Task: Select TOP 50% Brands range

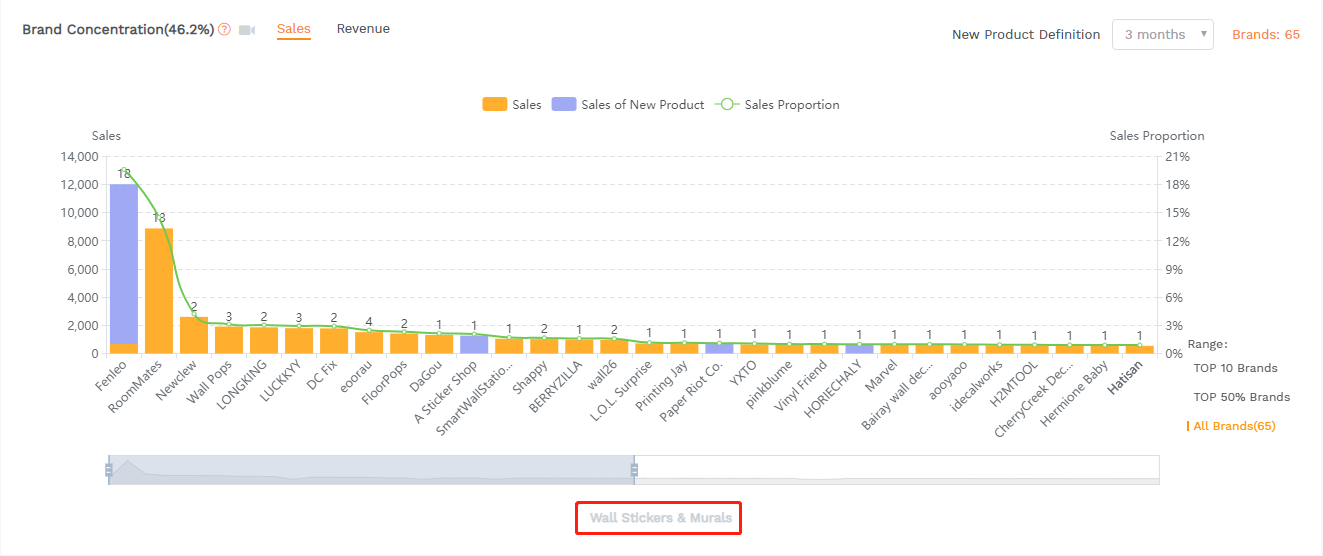Action: click(1241, 397)
